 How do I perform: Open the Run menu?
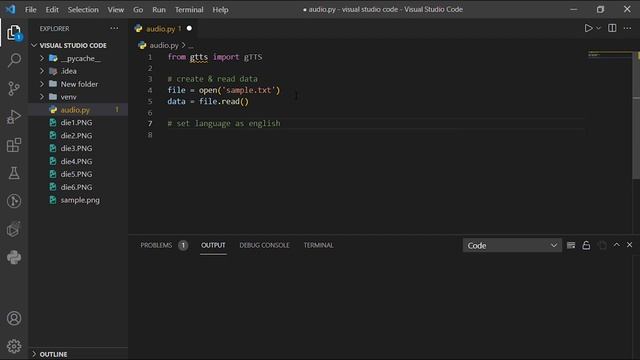click(x=159, y=9)
